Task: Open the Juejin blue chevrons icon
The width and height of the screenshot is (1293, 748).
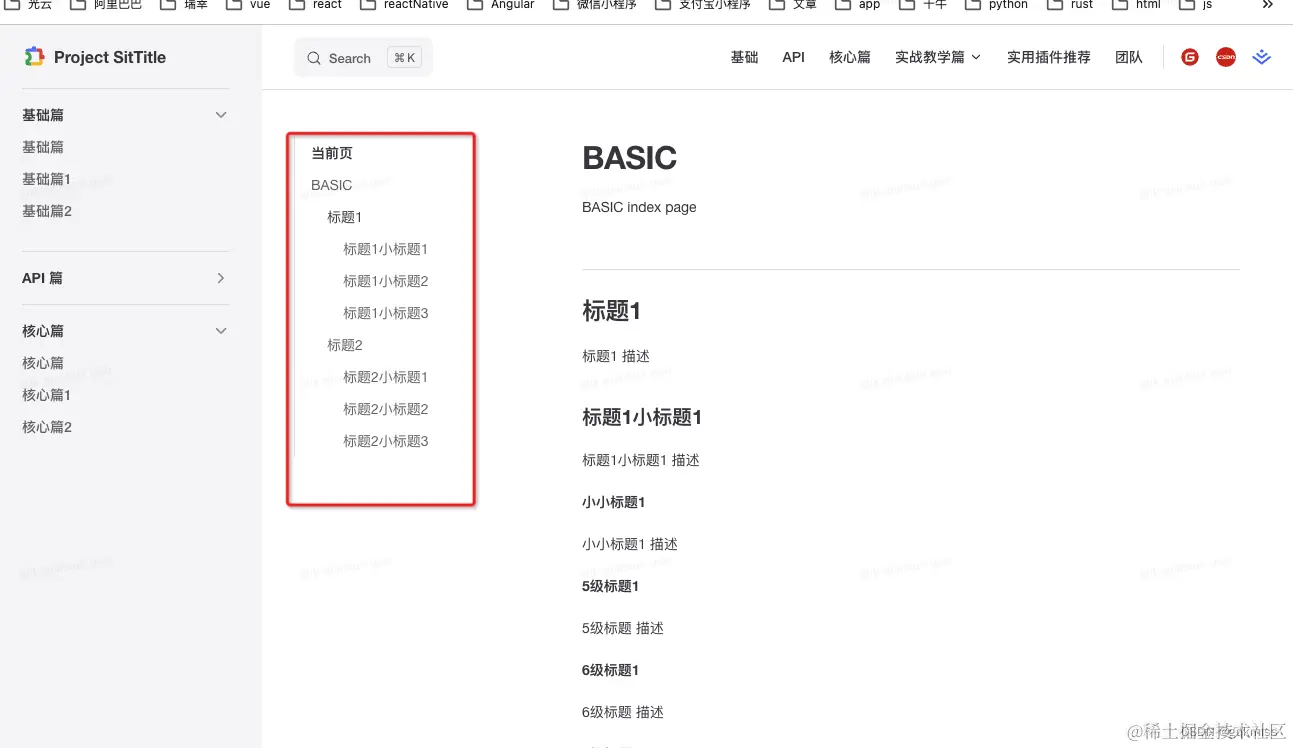Action: 1262,57
